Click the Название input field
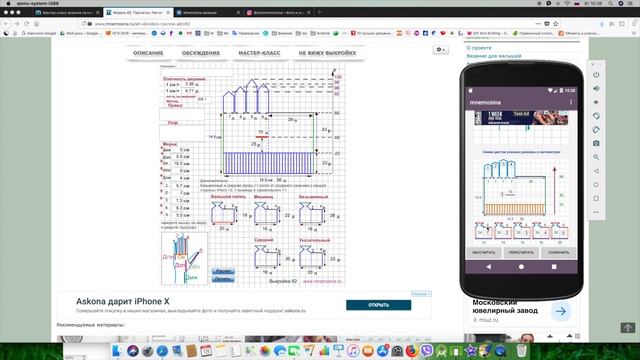This screenshot has width=640, height=360. point(197,73)
